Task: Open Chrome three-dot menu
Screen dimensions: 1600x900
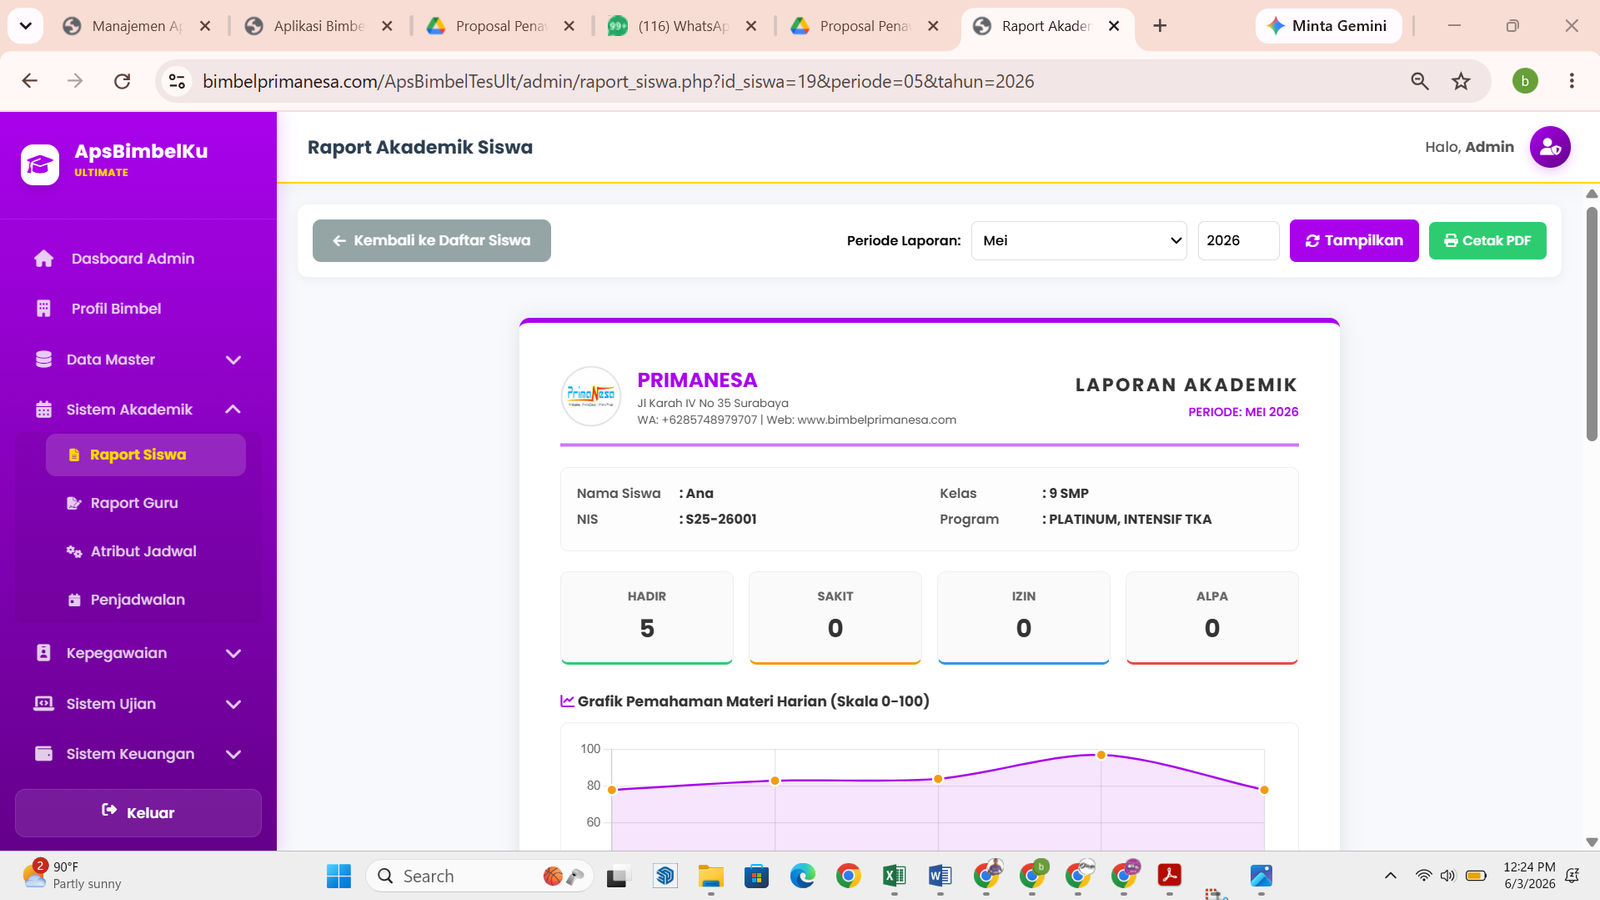Action: click(1572, 81)
